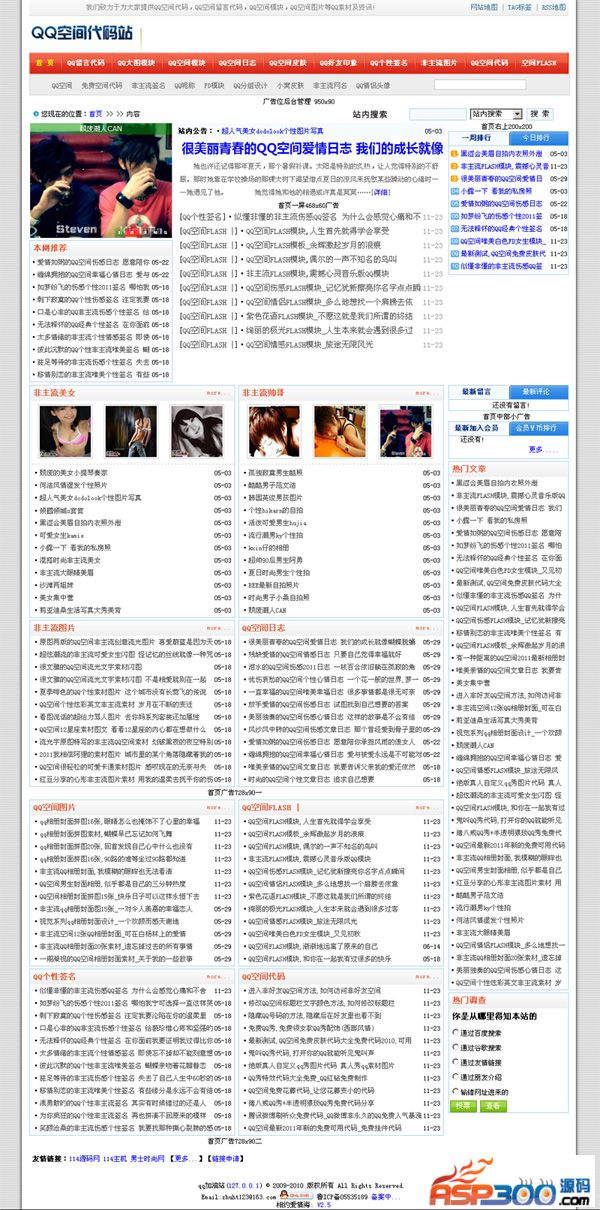Open the article 靓丽的美女小提琴奏家
Image resolution: width=600 pixels, height=1210 pixels.
pyautogui.click(x=73, y=472)
